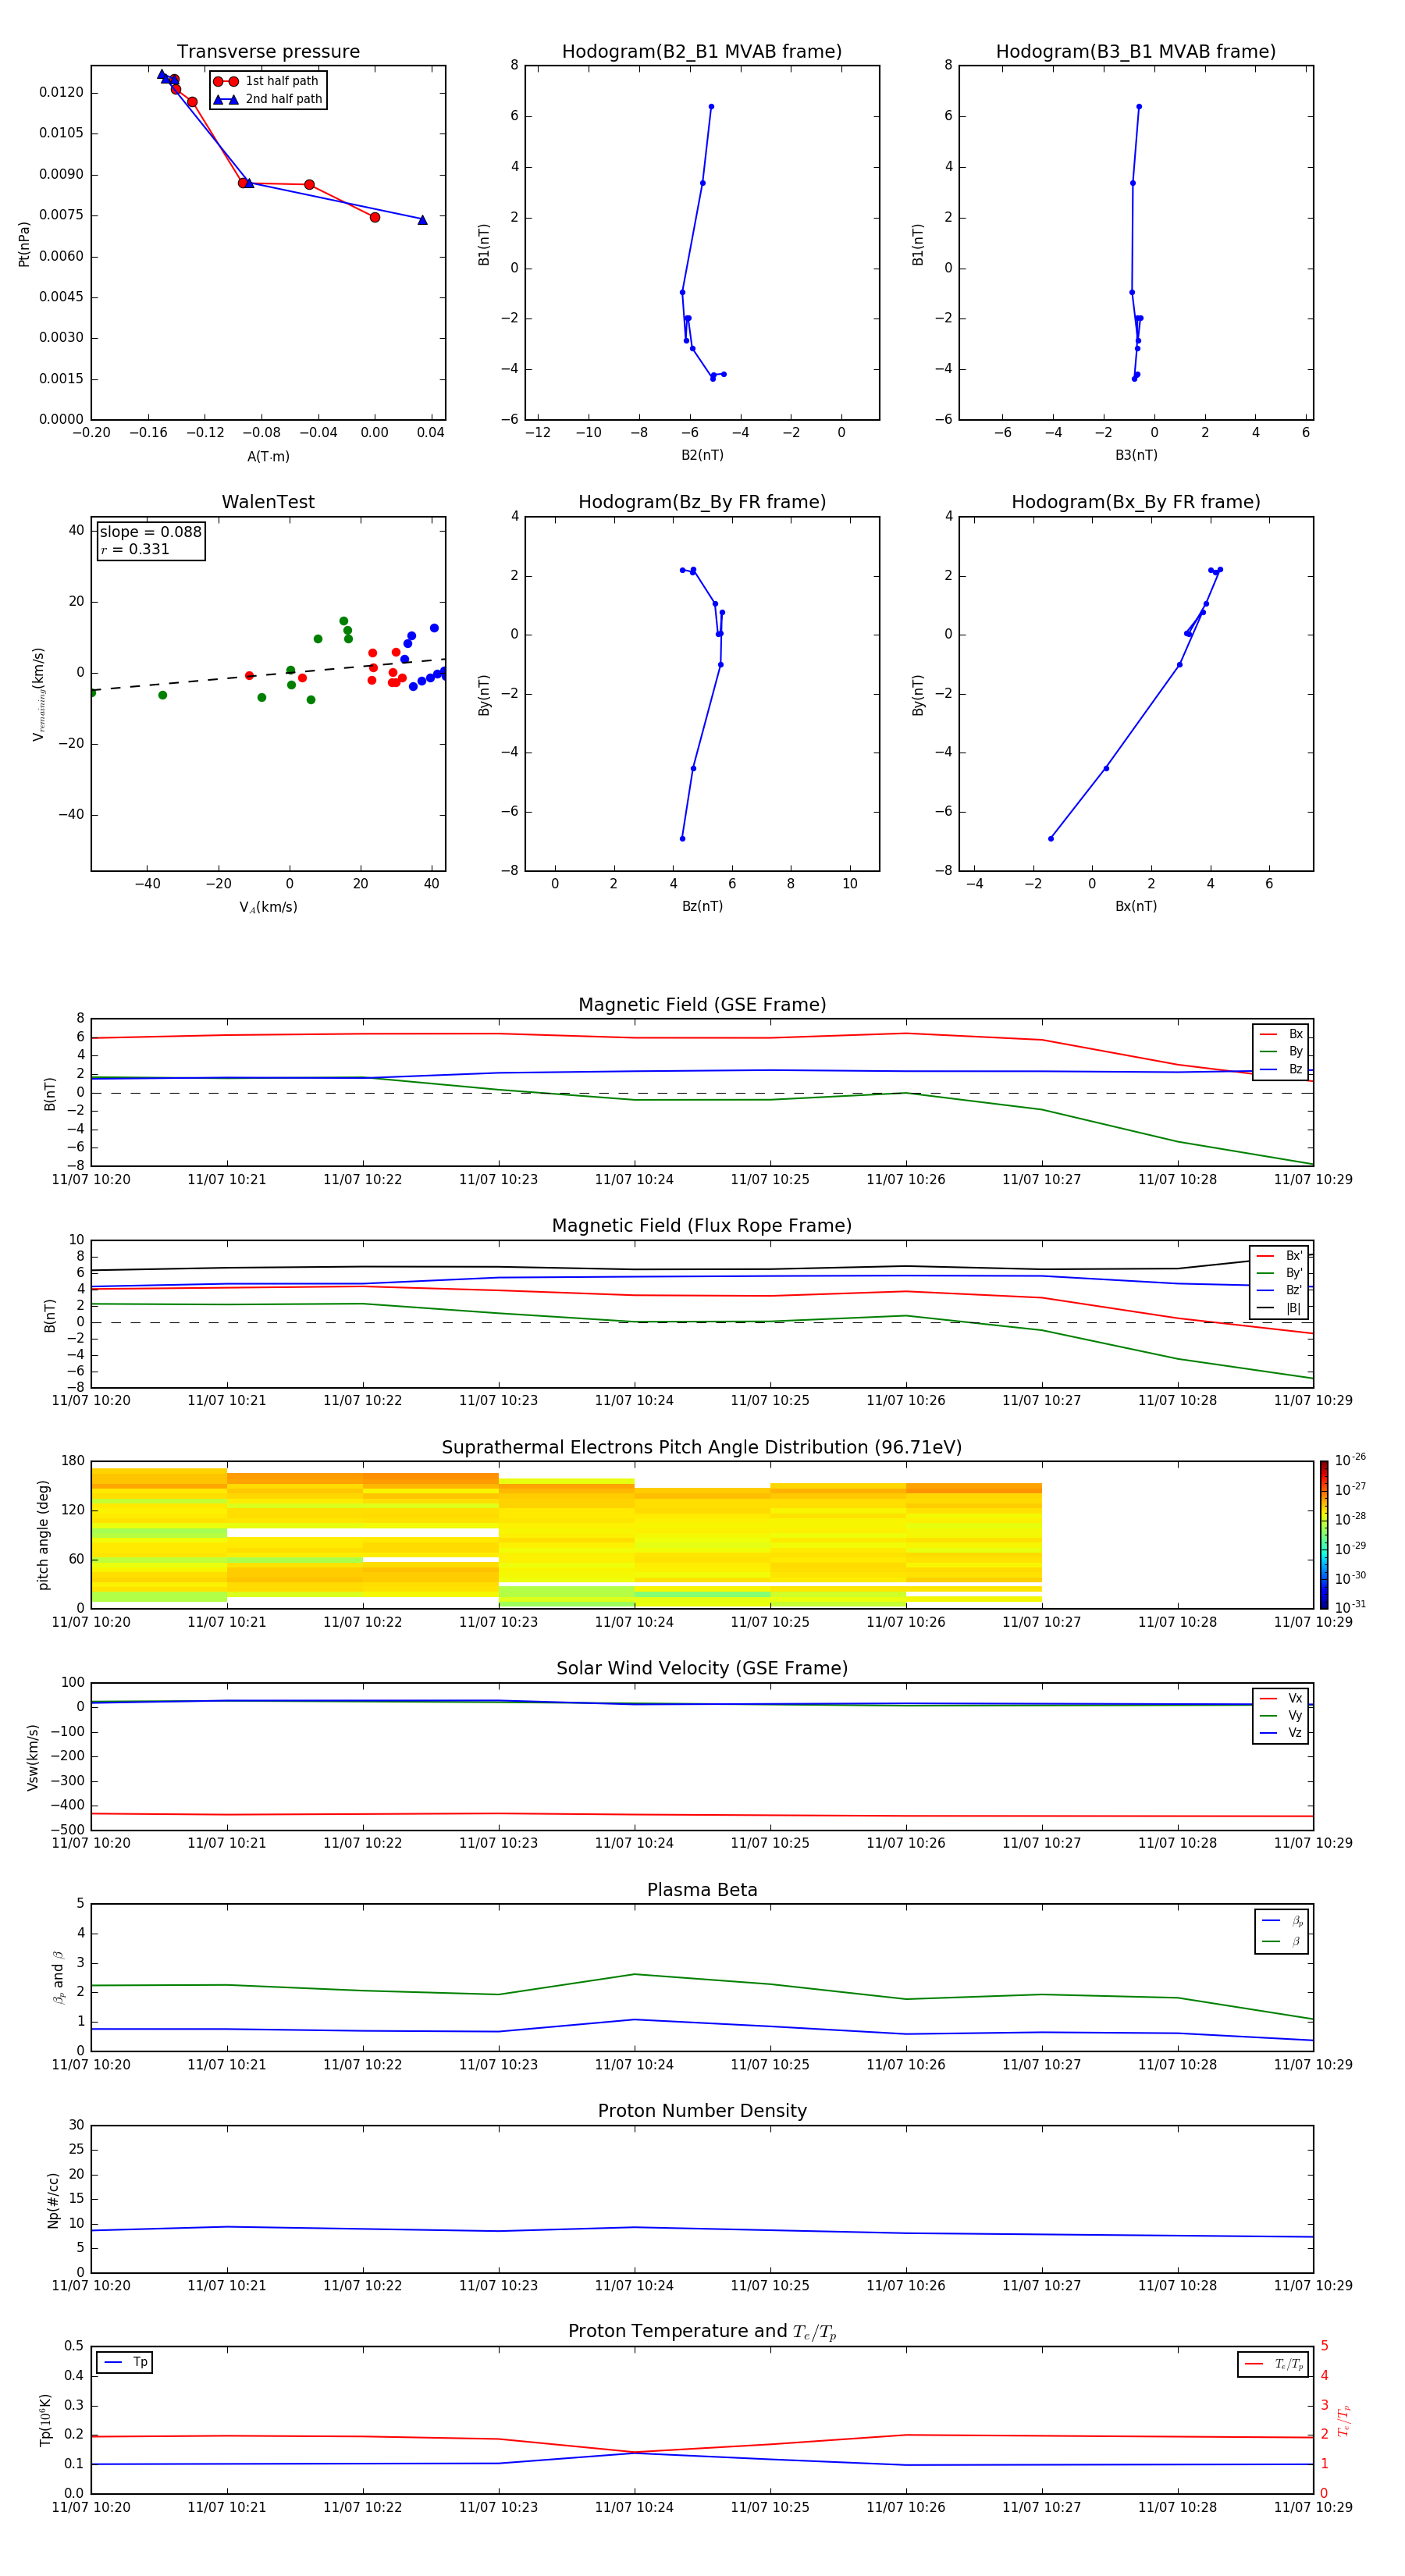The image size is (1405, 2576).
Task: Click the Suprathermal Electrons Pitch Angle Distribution title
Action: [x=702, y=1448]
